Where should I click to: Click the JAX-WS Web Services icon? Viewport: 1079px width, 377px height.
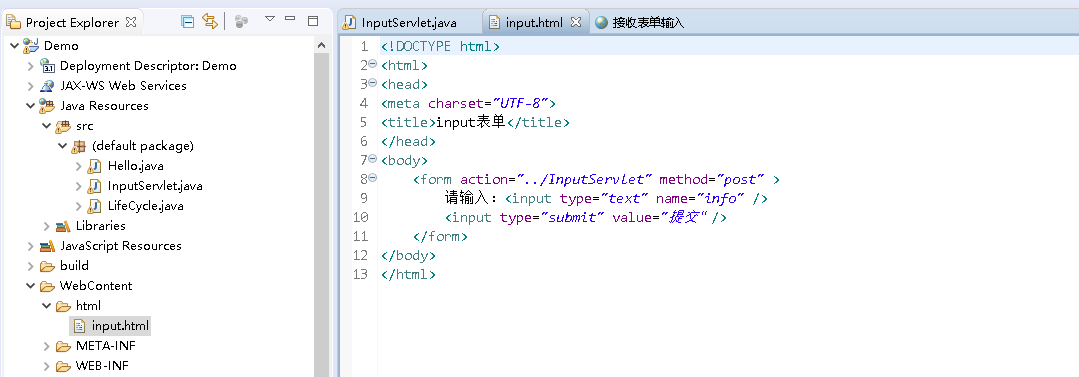click(47, 86)
